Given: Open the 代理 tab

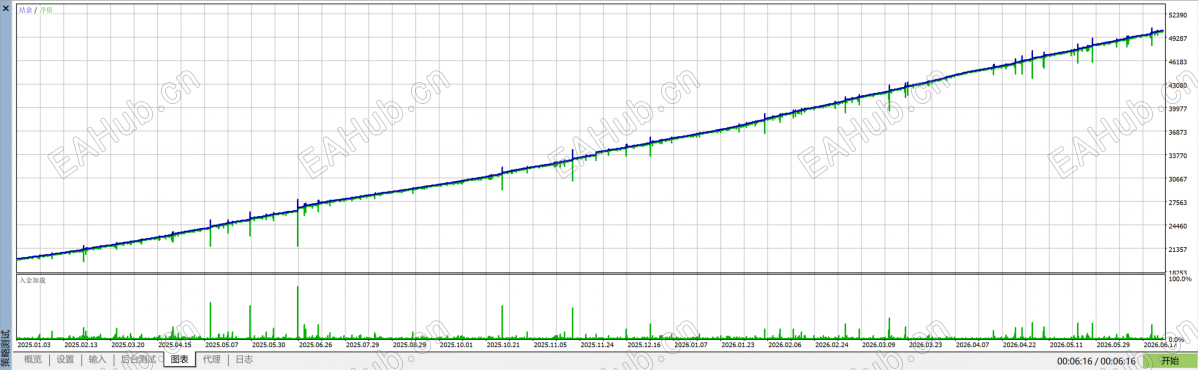Looking at the screenshot, I should click(x=212, y=359).
